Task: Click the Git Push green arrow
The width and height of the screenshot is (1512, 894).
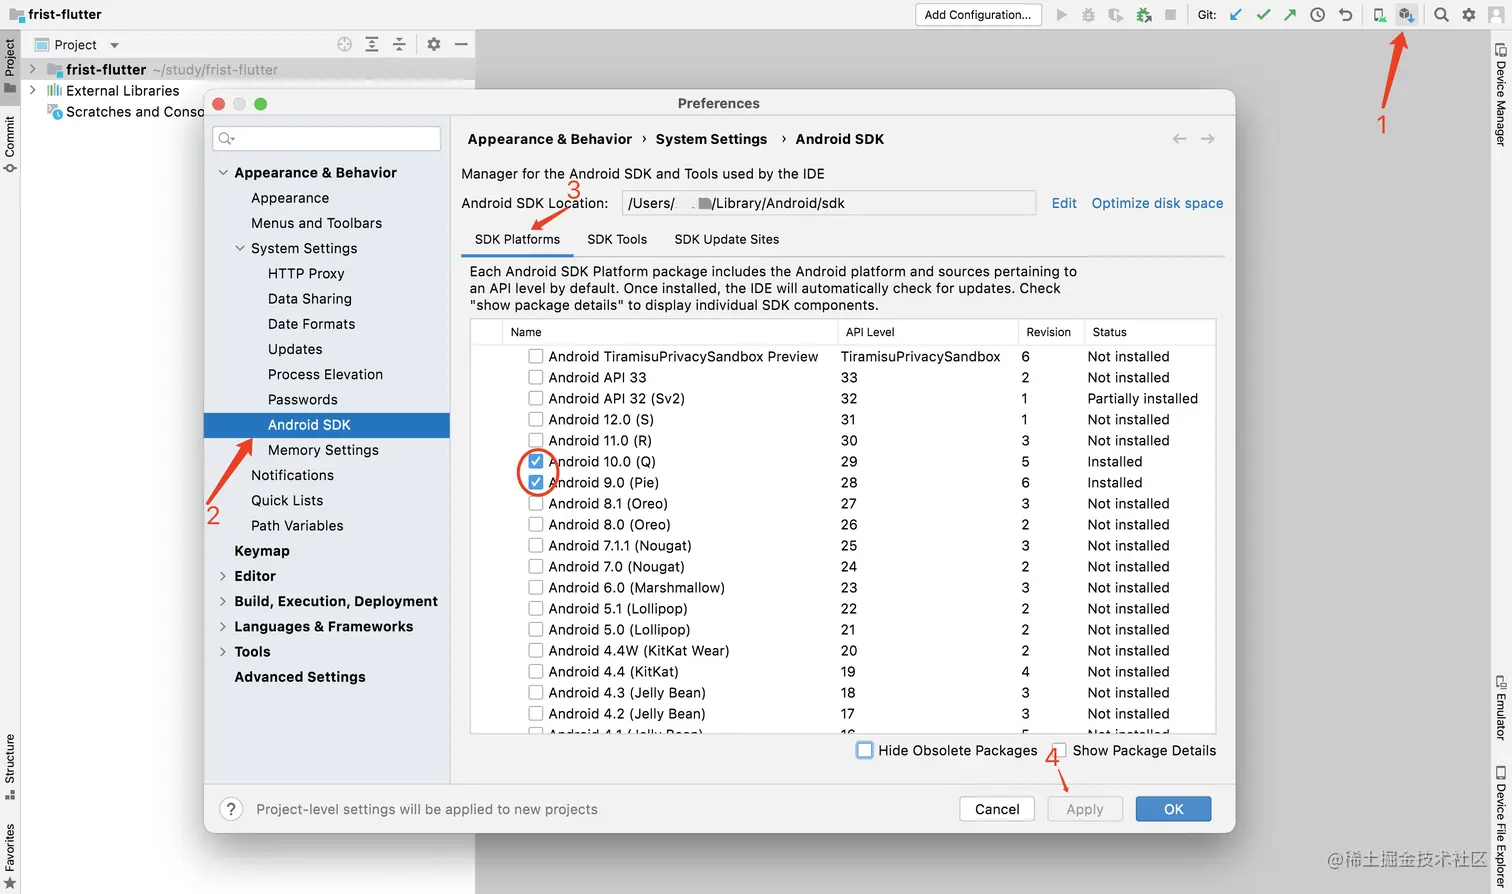Action: pyautogui.click(x=1290, y=15)
